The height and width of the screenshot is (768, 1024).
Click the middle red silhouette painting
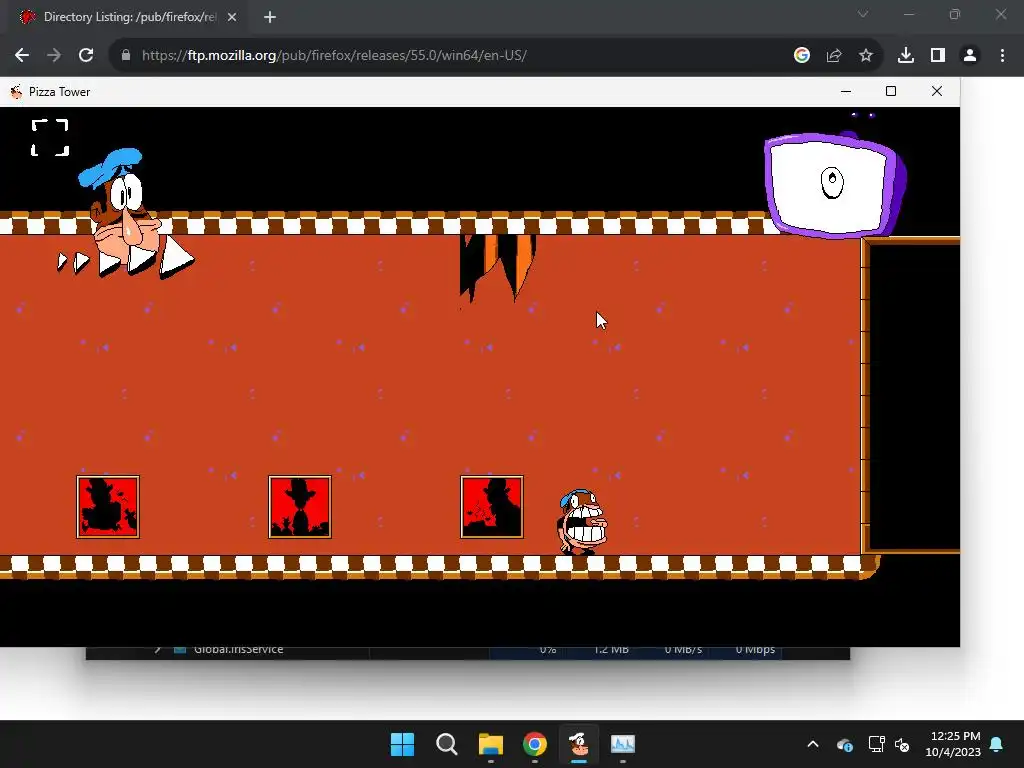point(300,507)
